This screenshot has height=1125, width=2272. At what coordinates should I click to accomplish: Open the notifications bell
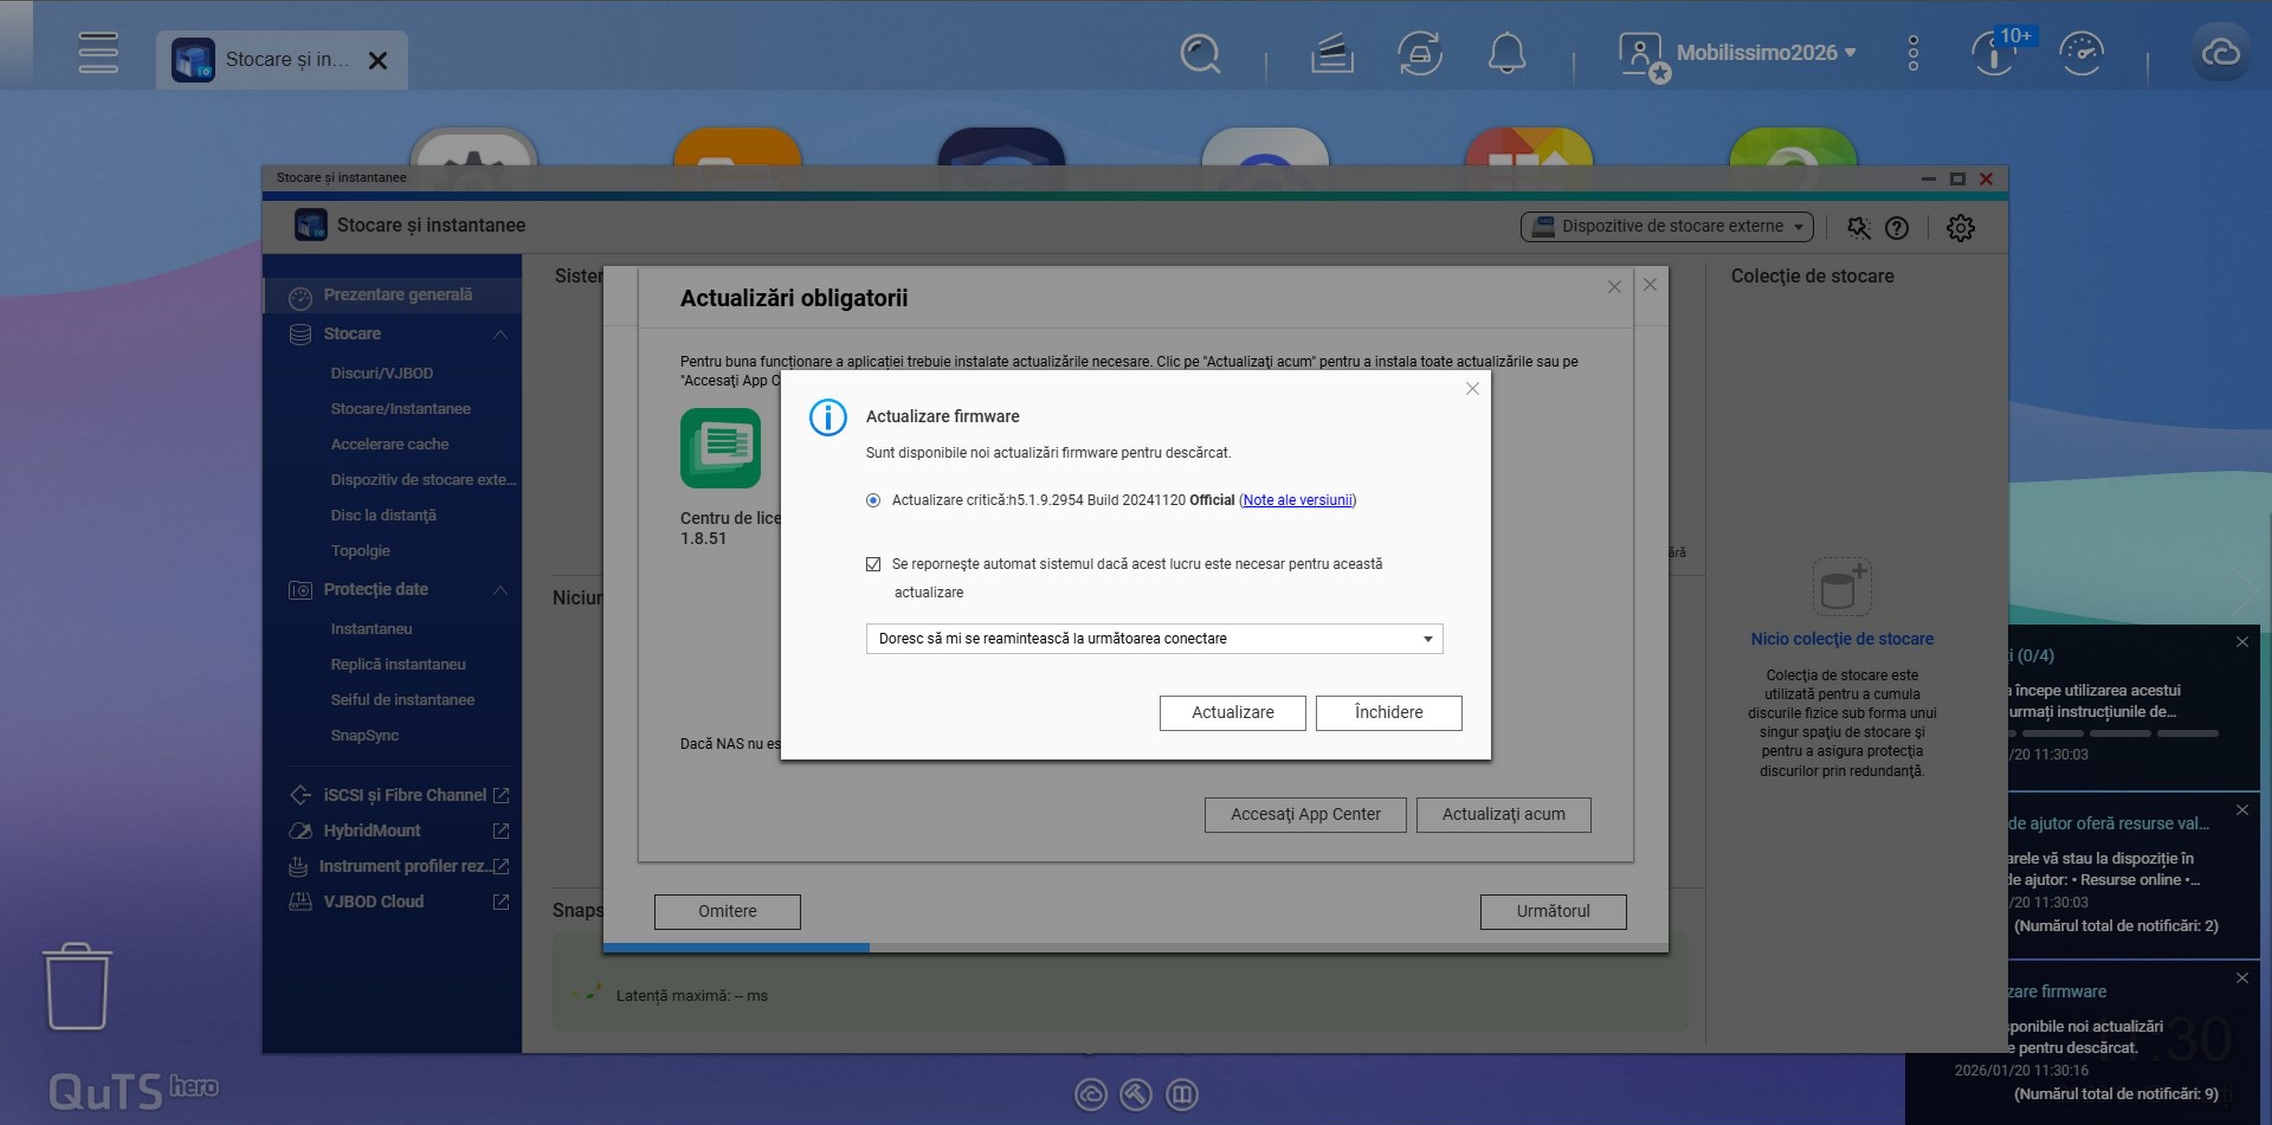click(x=1506, y=53)
